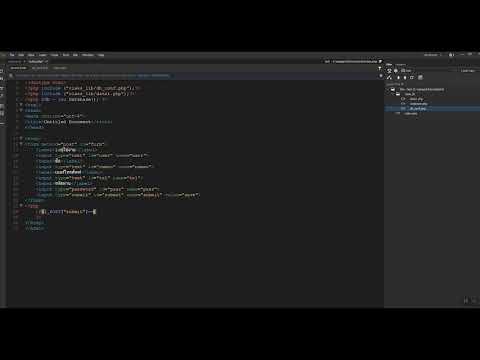Open the File menu

coord(12,55)
